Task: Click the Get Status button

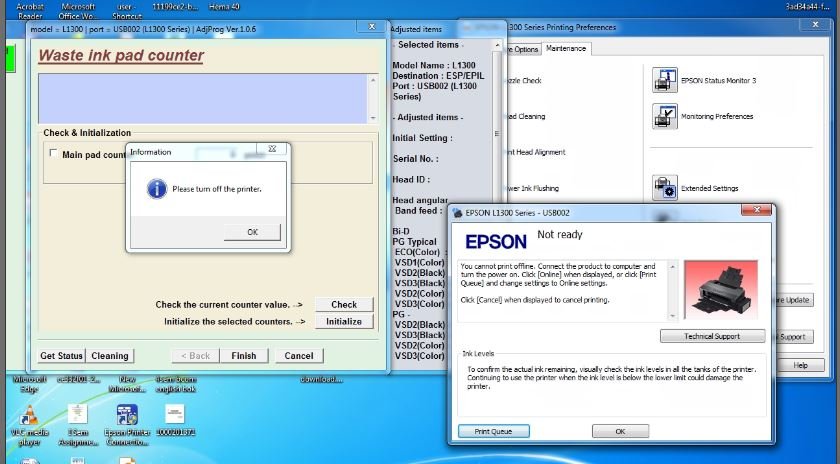Action: point(61,356)
